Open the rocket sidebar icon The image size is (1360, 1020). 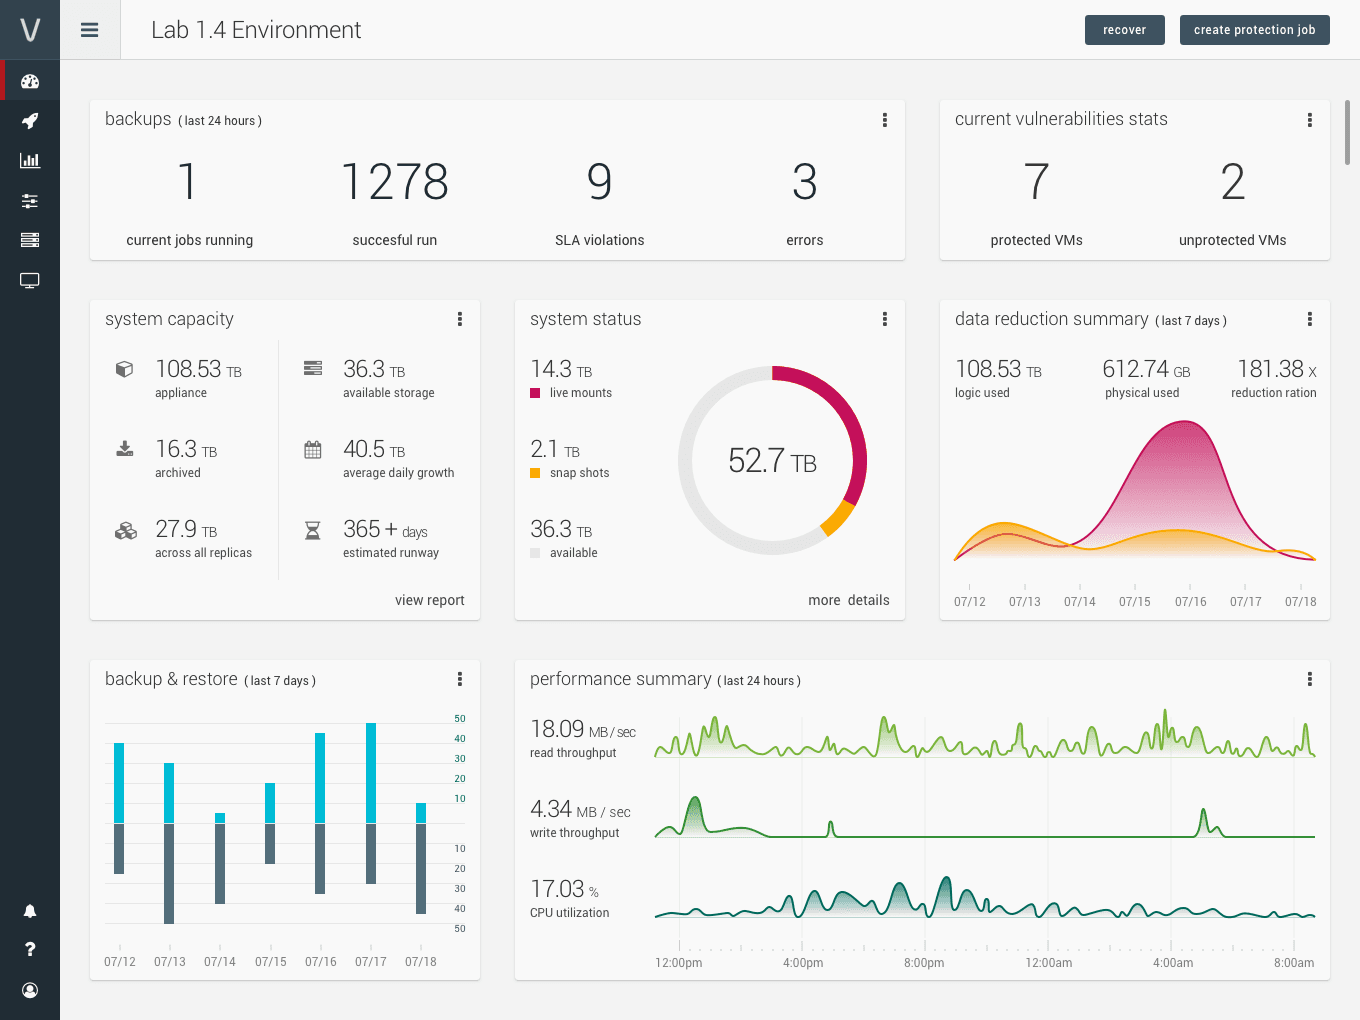pos(30,121)
